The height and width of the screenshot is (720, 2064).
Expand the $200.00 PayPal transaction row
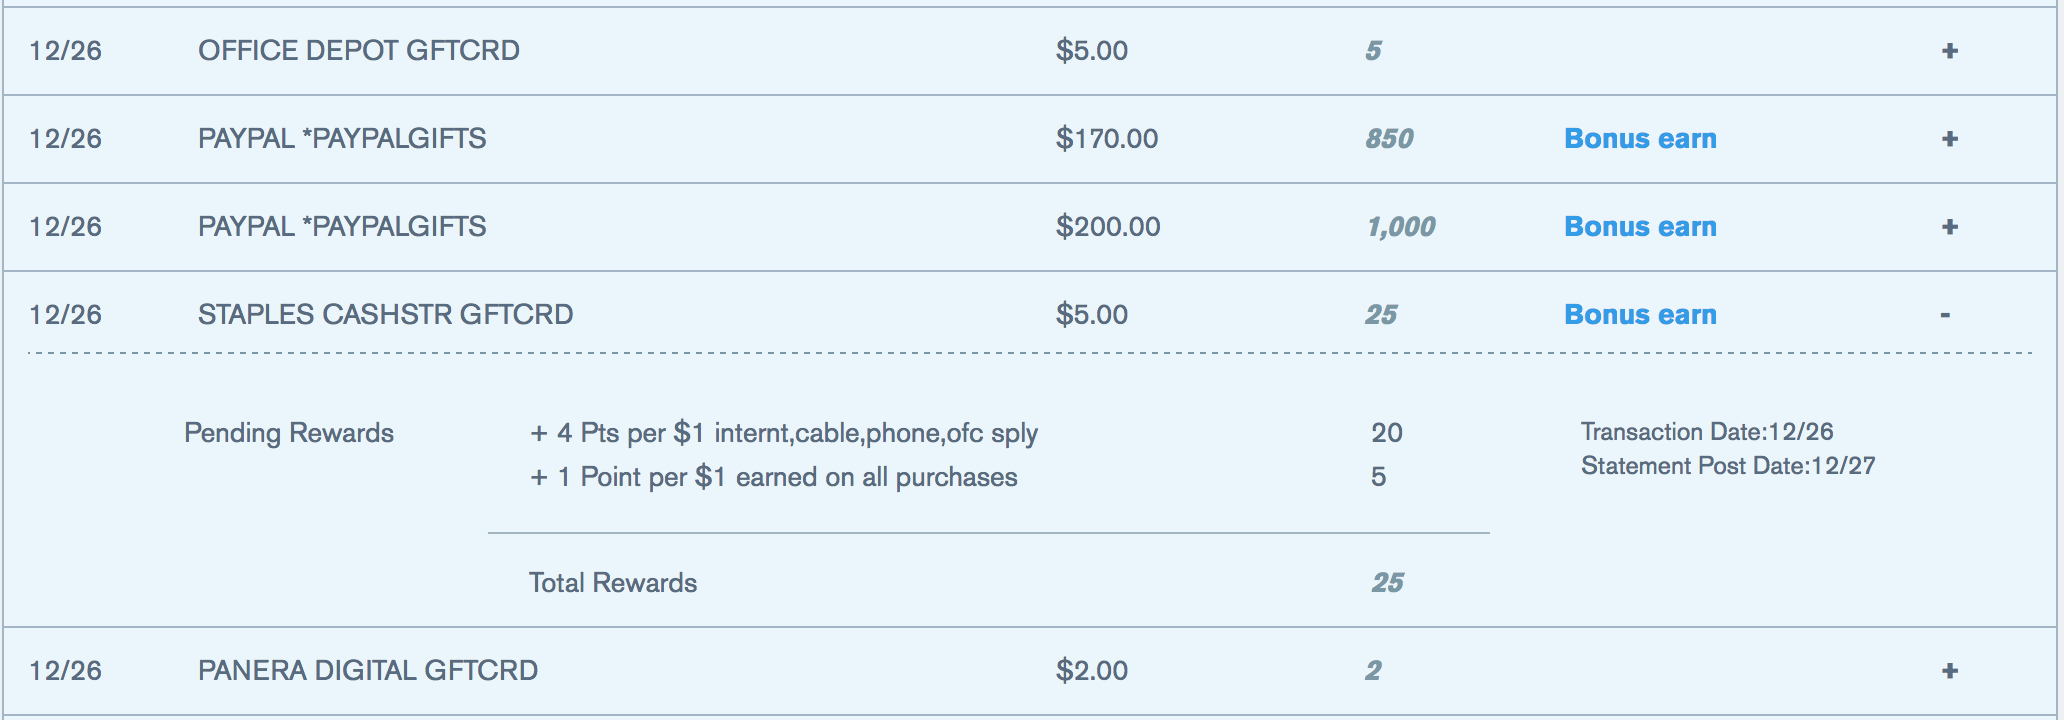pos(1949,227)
